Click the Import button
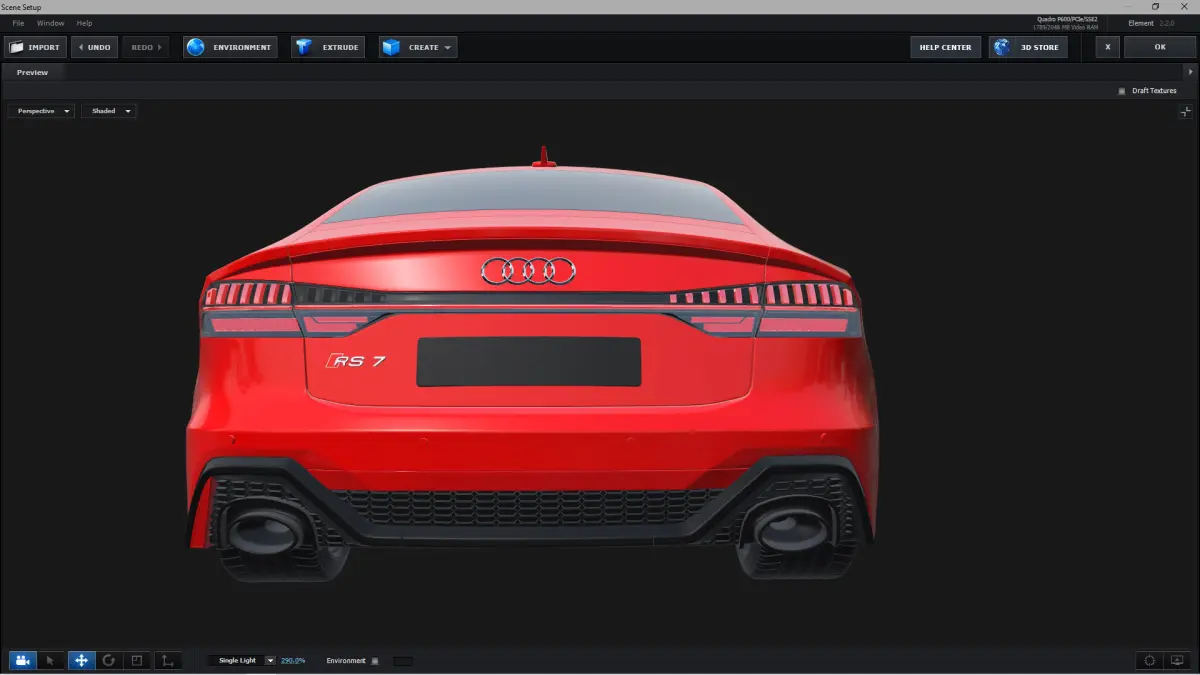The image size is (1200, 675). [x=36, y=47]
